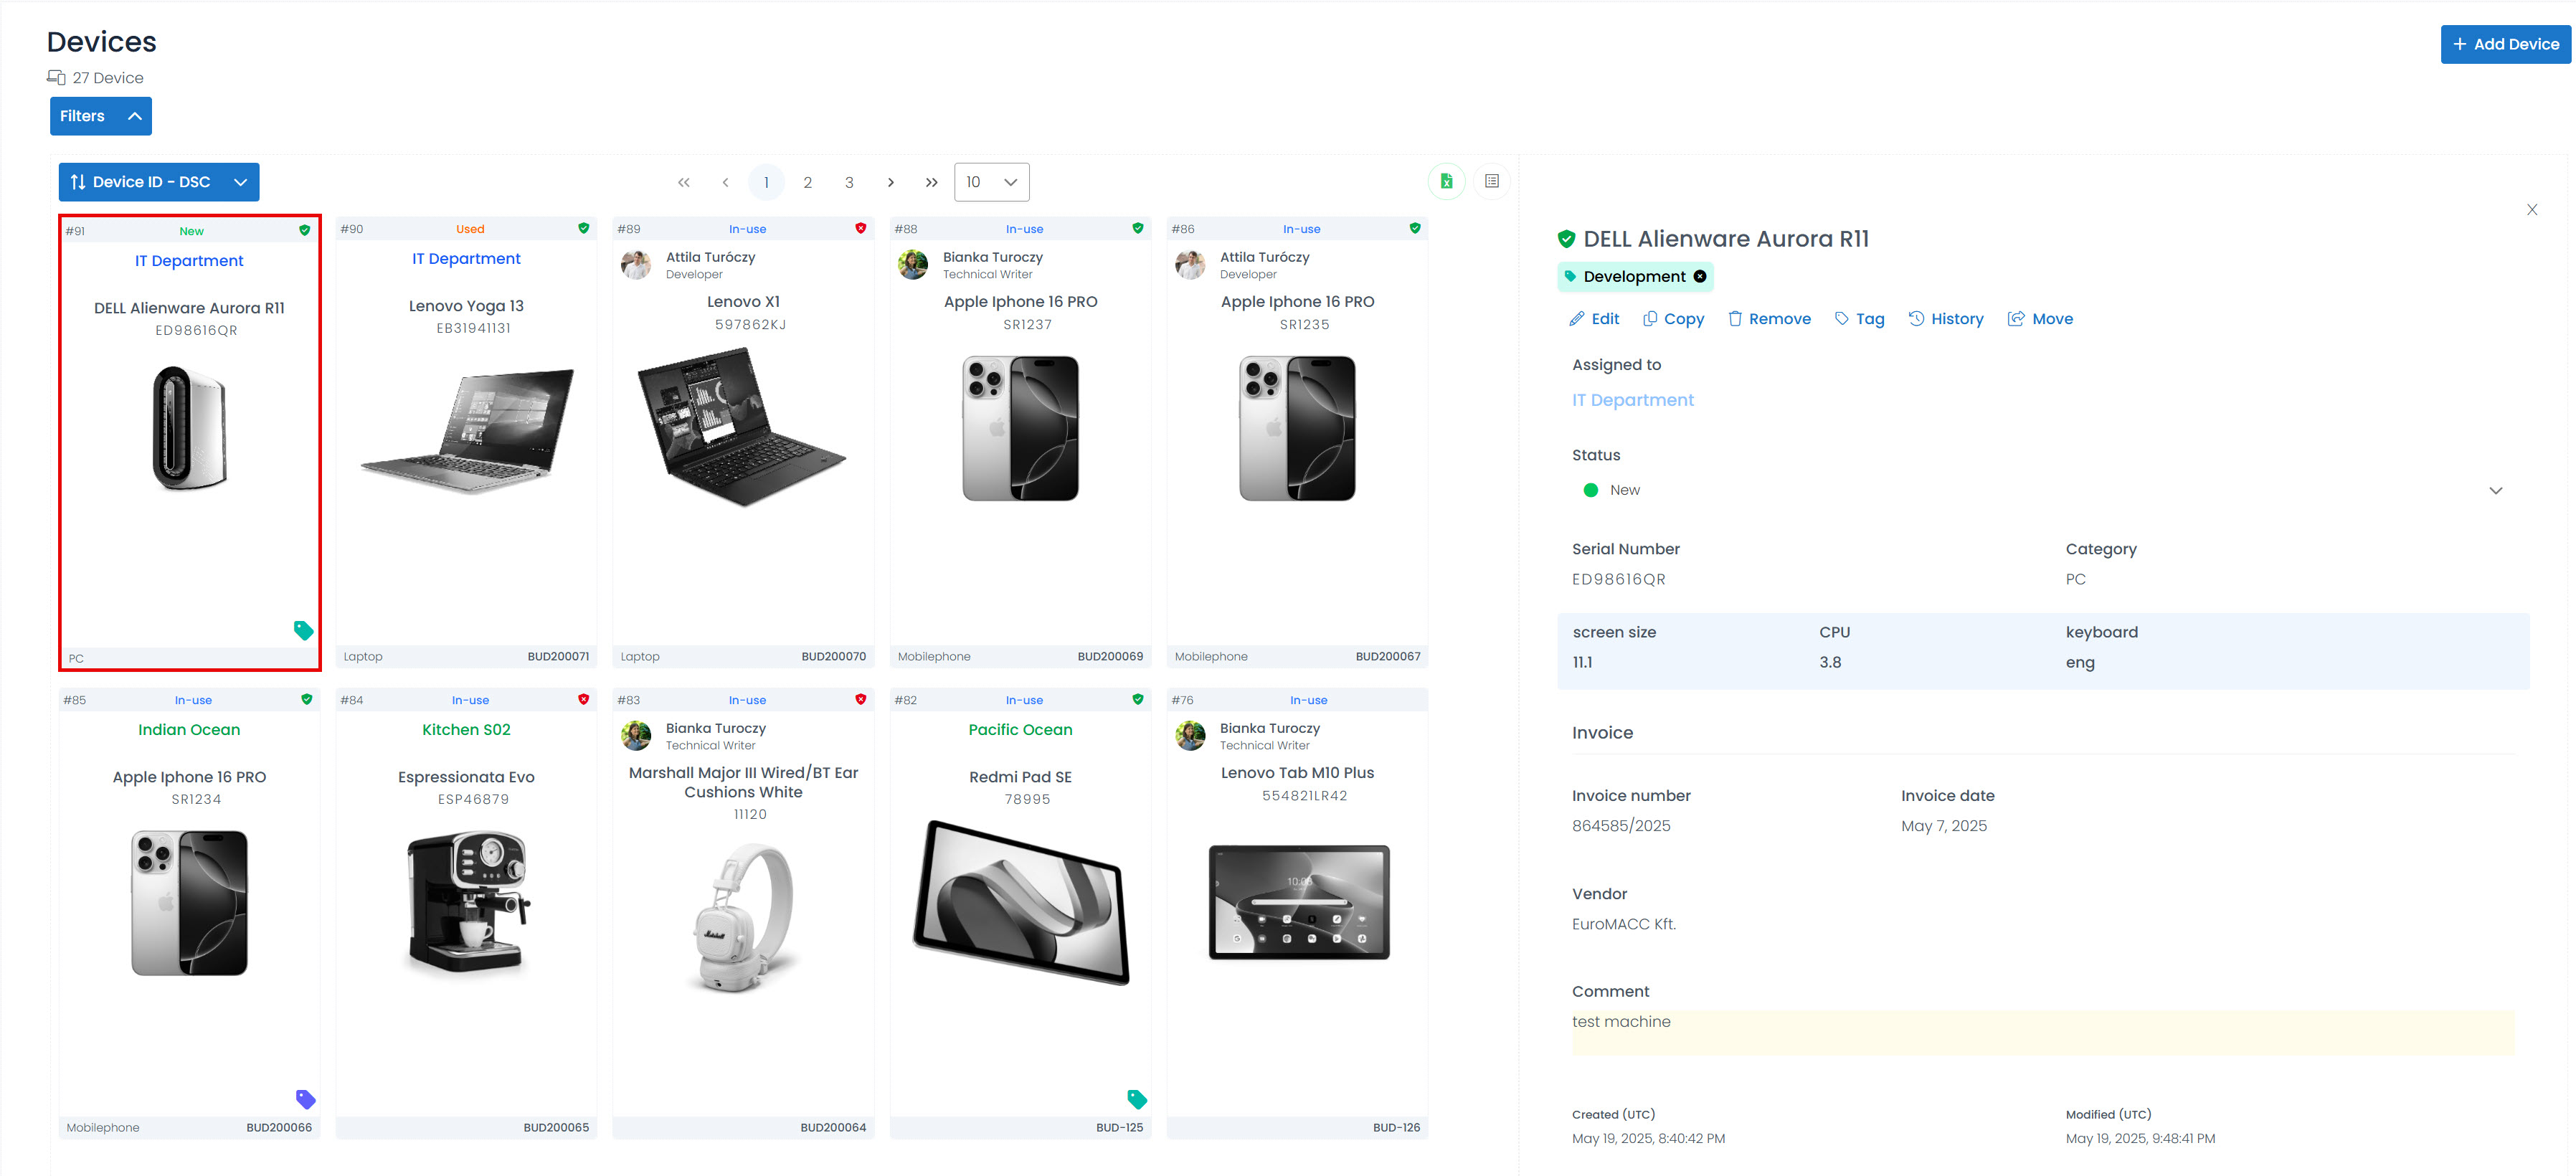This screenshot has height=1176, width=2576.
Task: Collapse the Filters panel
Action: 101,116
